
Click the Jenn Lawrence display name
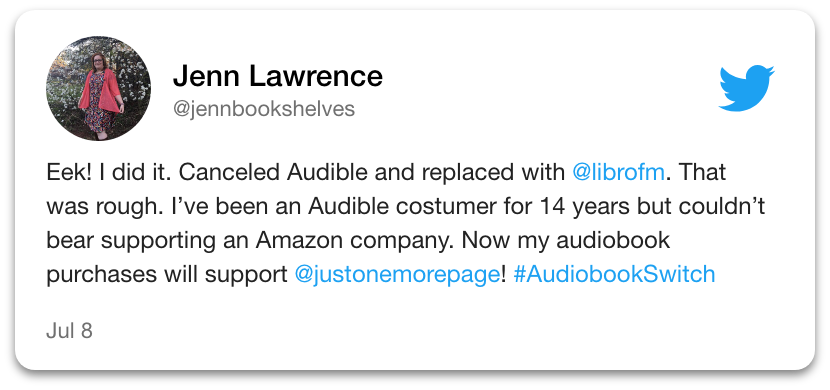(277, 76)
